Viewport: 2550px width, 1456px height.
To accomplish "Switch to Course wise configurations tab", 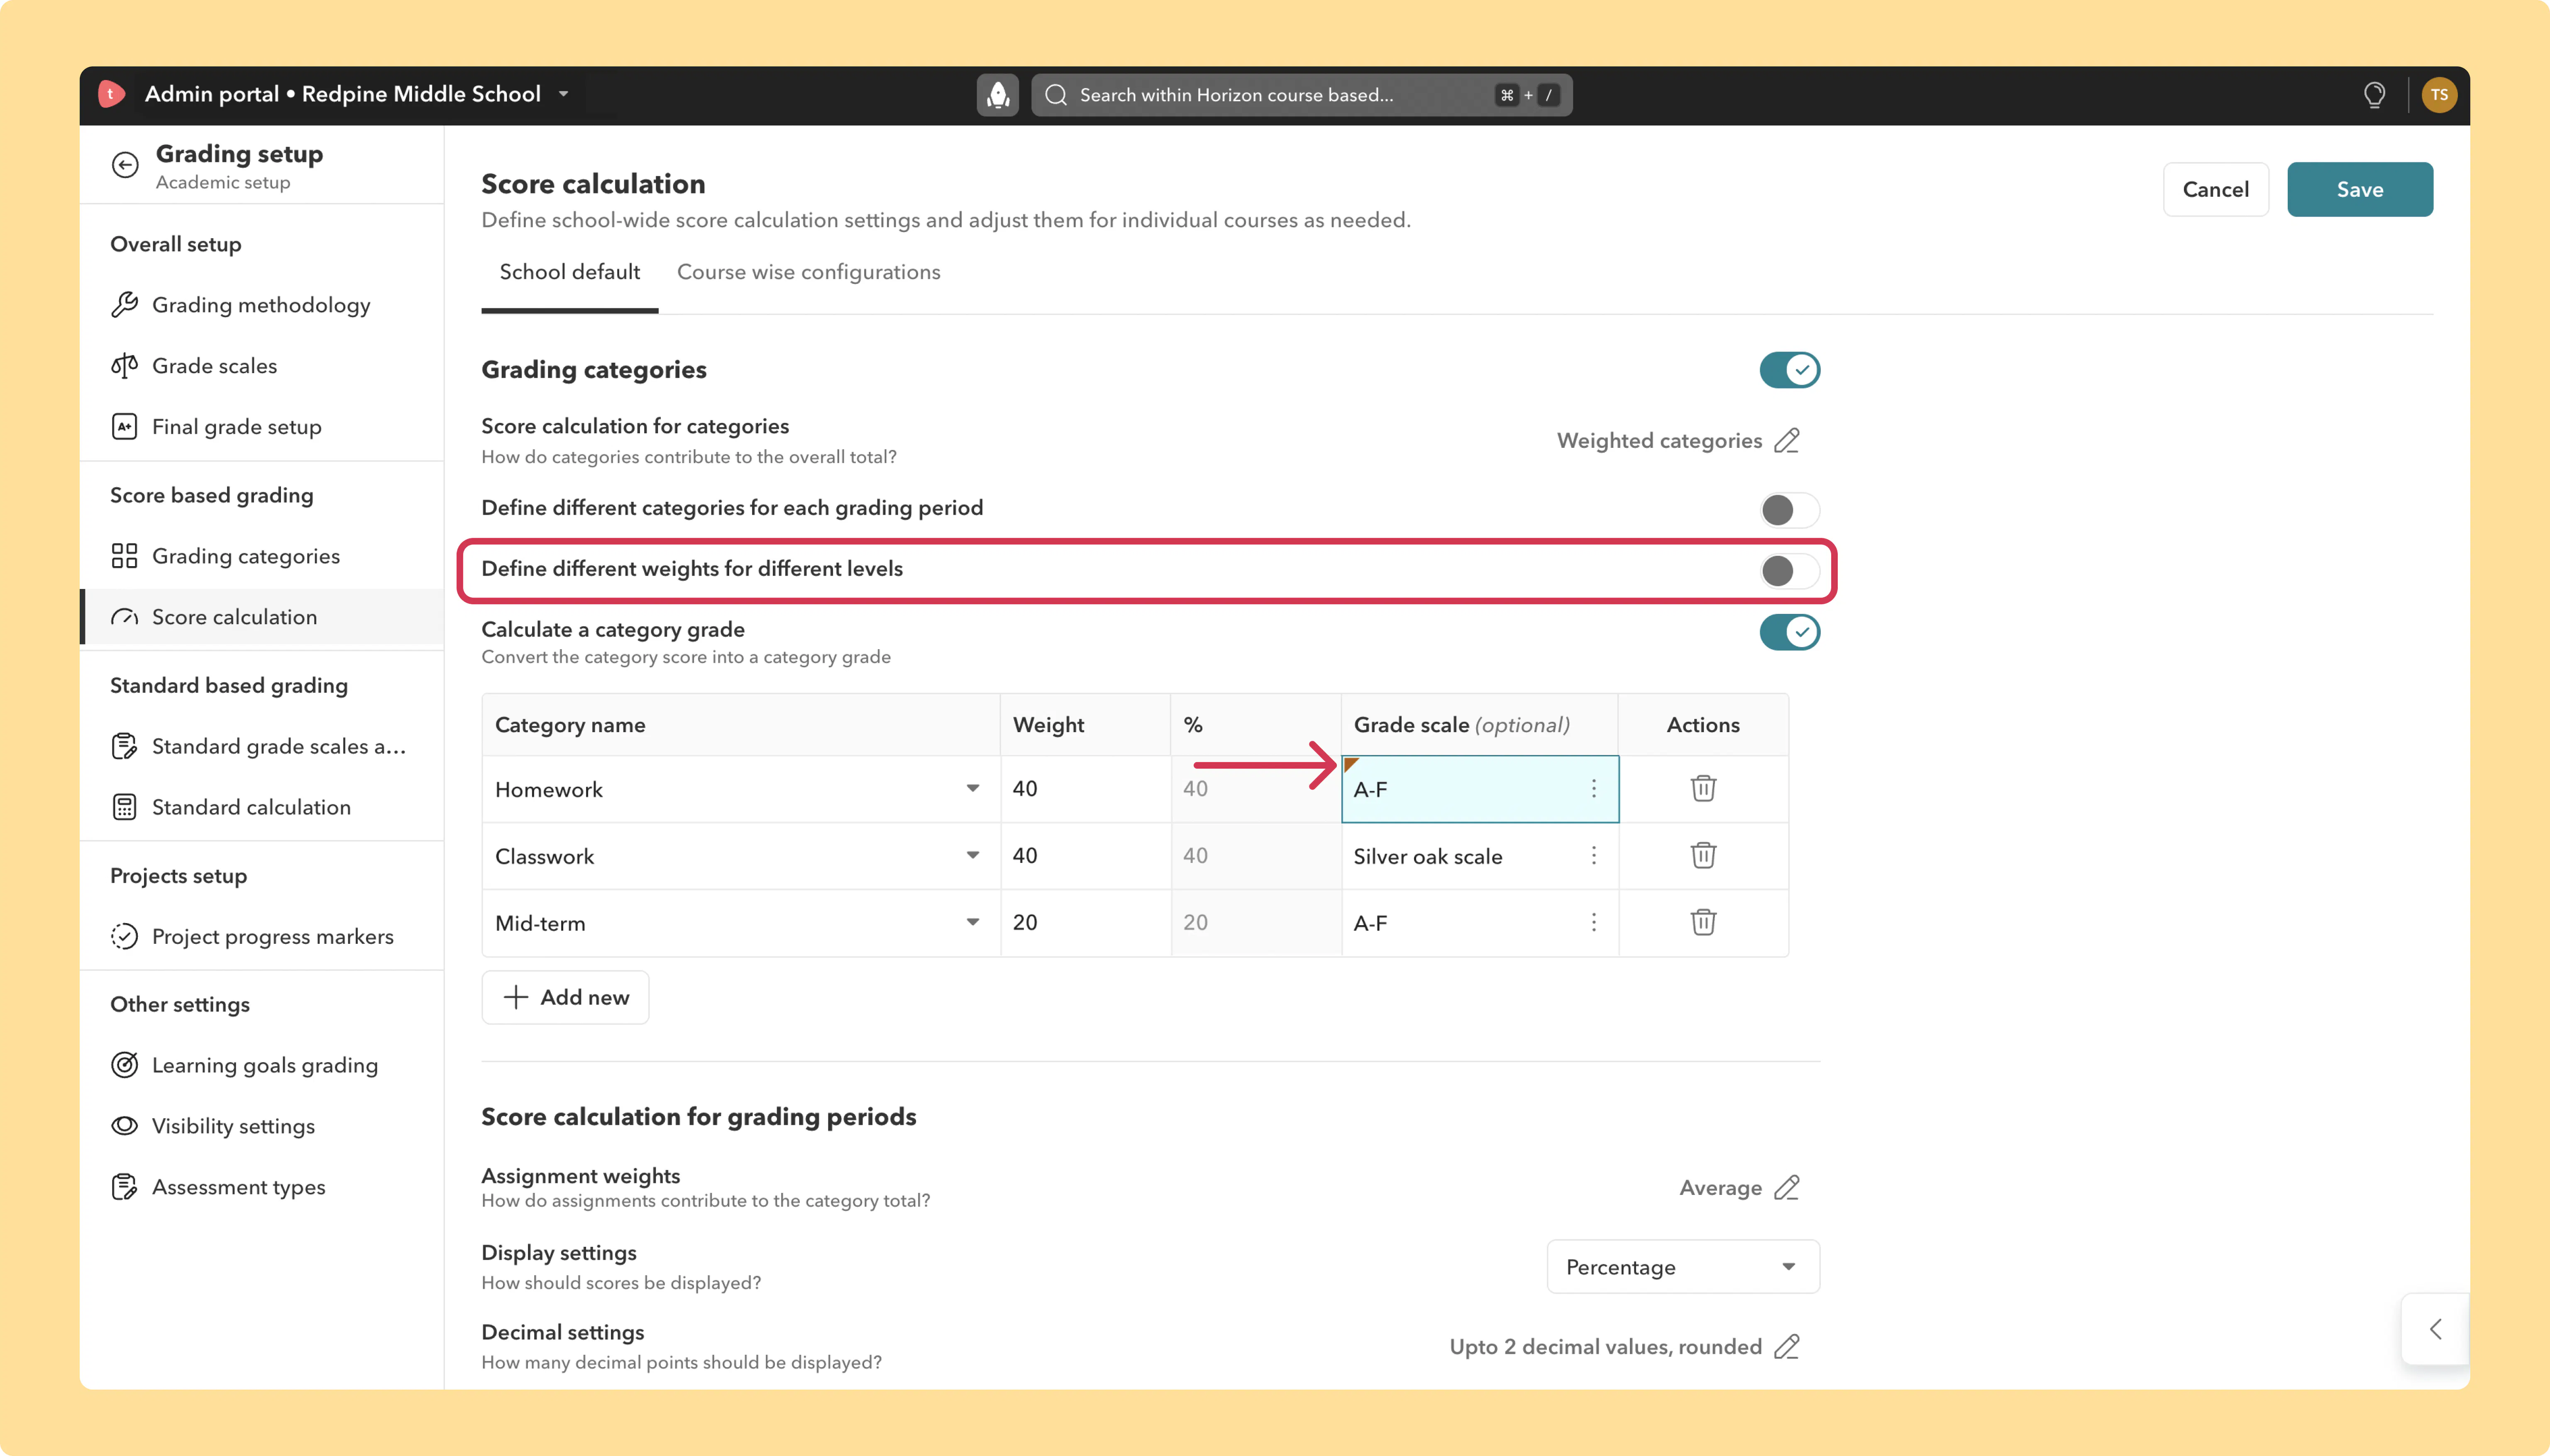I will point(809,272).
